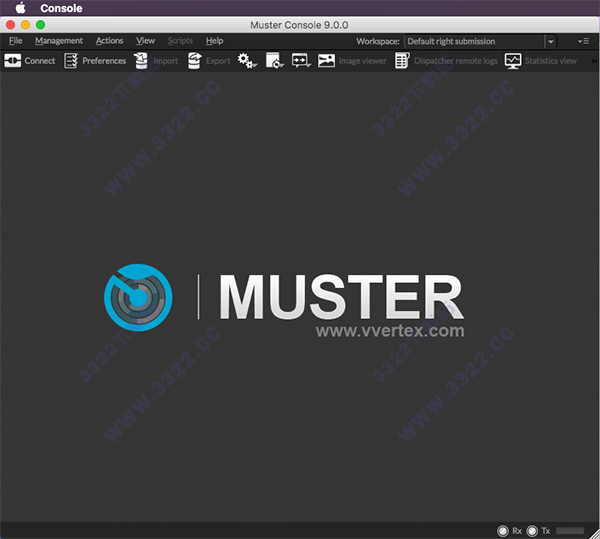Click the status bar progress bar
The image size is (600, 539).
coord(570,531)
